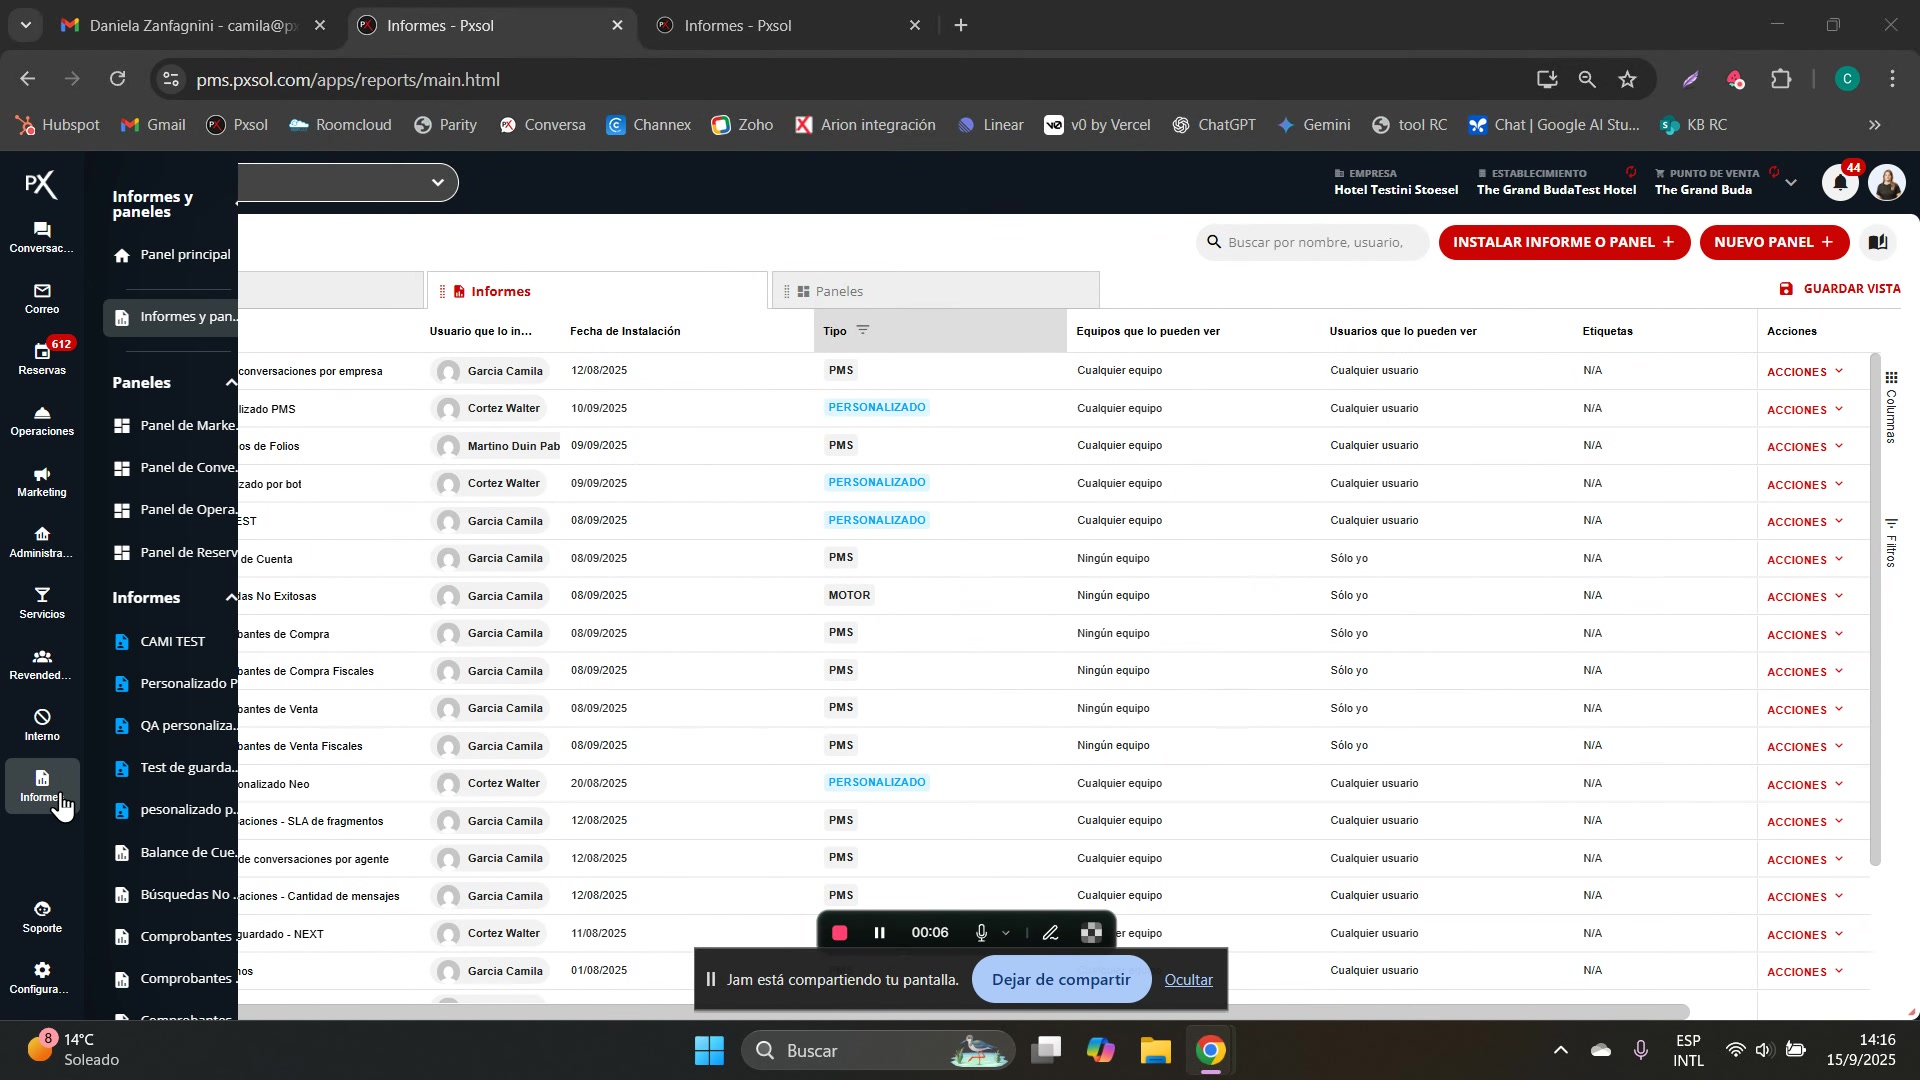The height and width of the screenshot is (1080, 1920).
Task: Open Panel principal in sidebar menu
Action: point(171,255)
